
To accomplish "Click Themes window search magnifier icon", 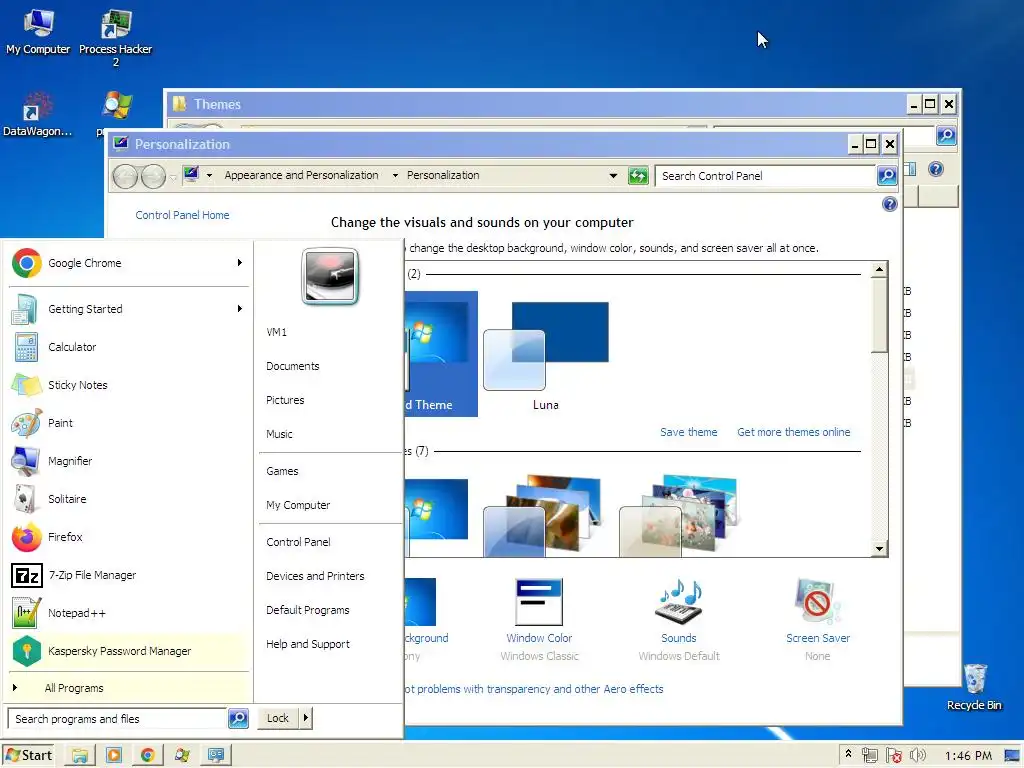I will point(946,136).
